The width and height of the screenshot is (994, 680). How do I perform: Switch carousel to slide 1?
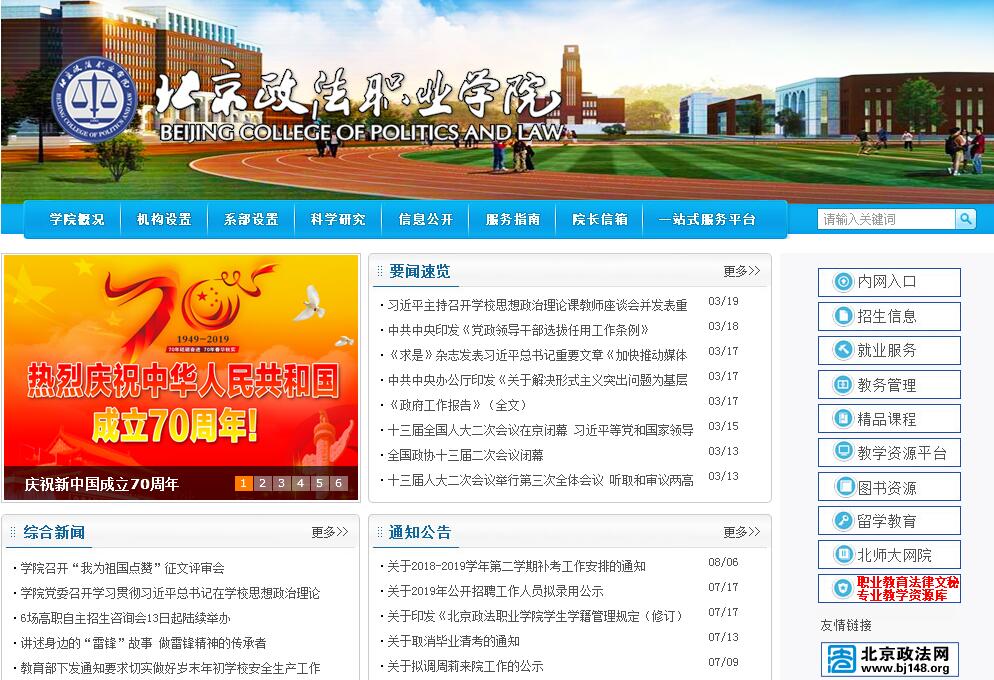243,484
